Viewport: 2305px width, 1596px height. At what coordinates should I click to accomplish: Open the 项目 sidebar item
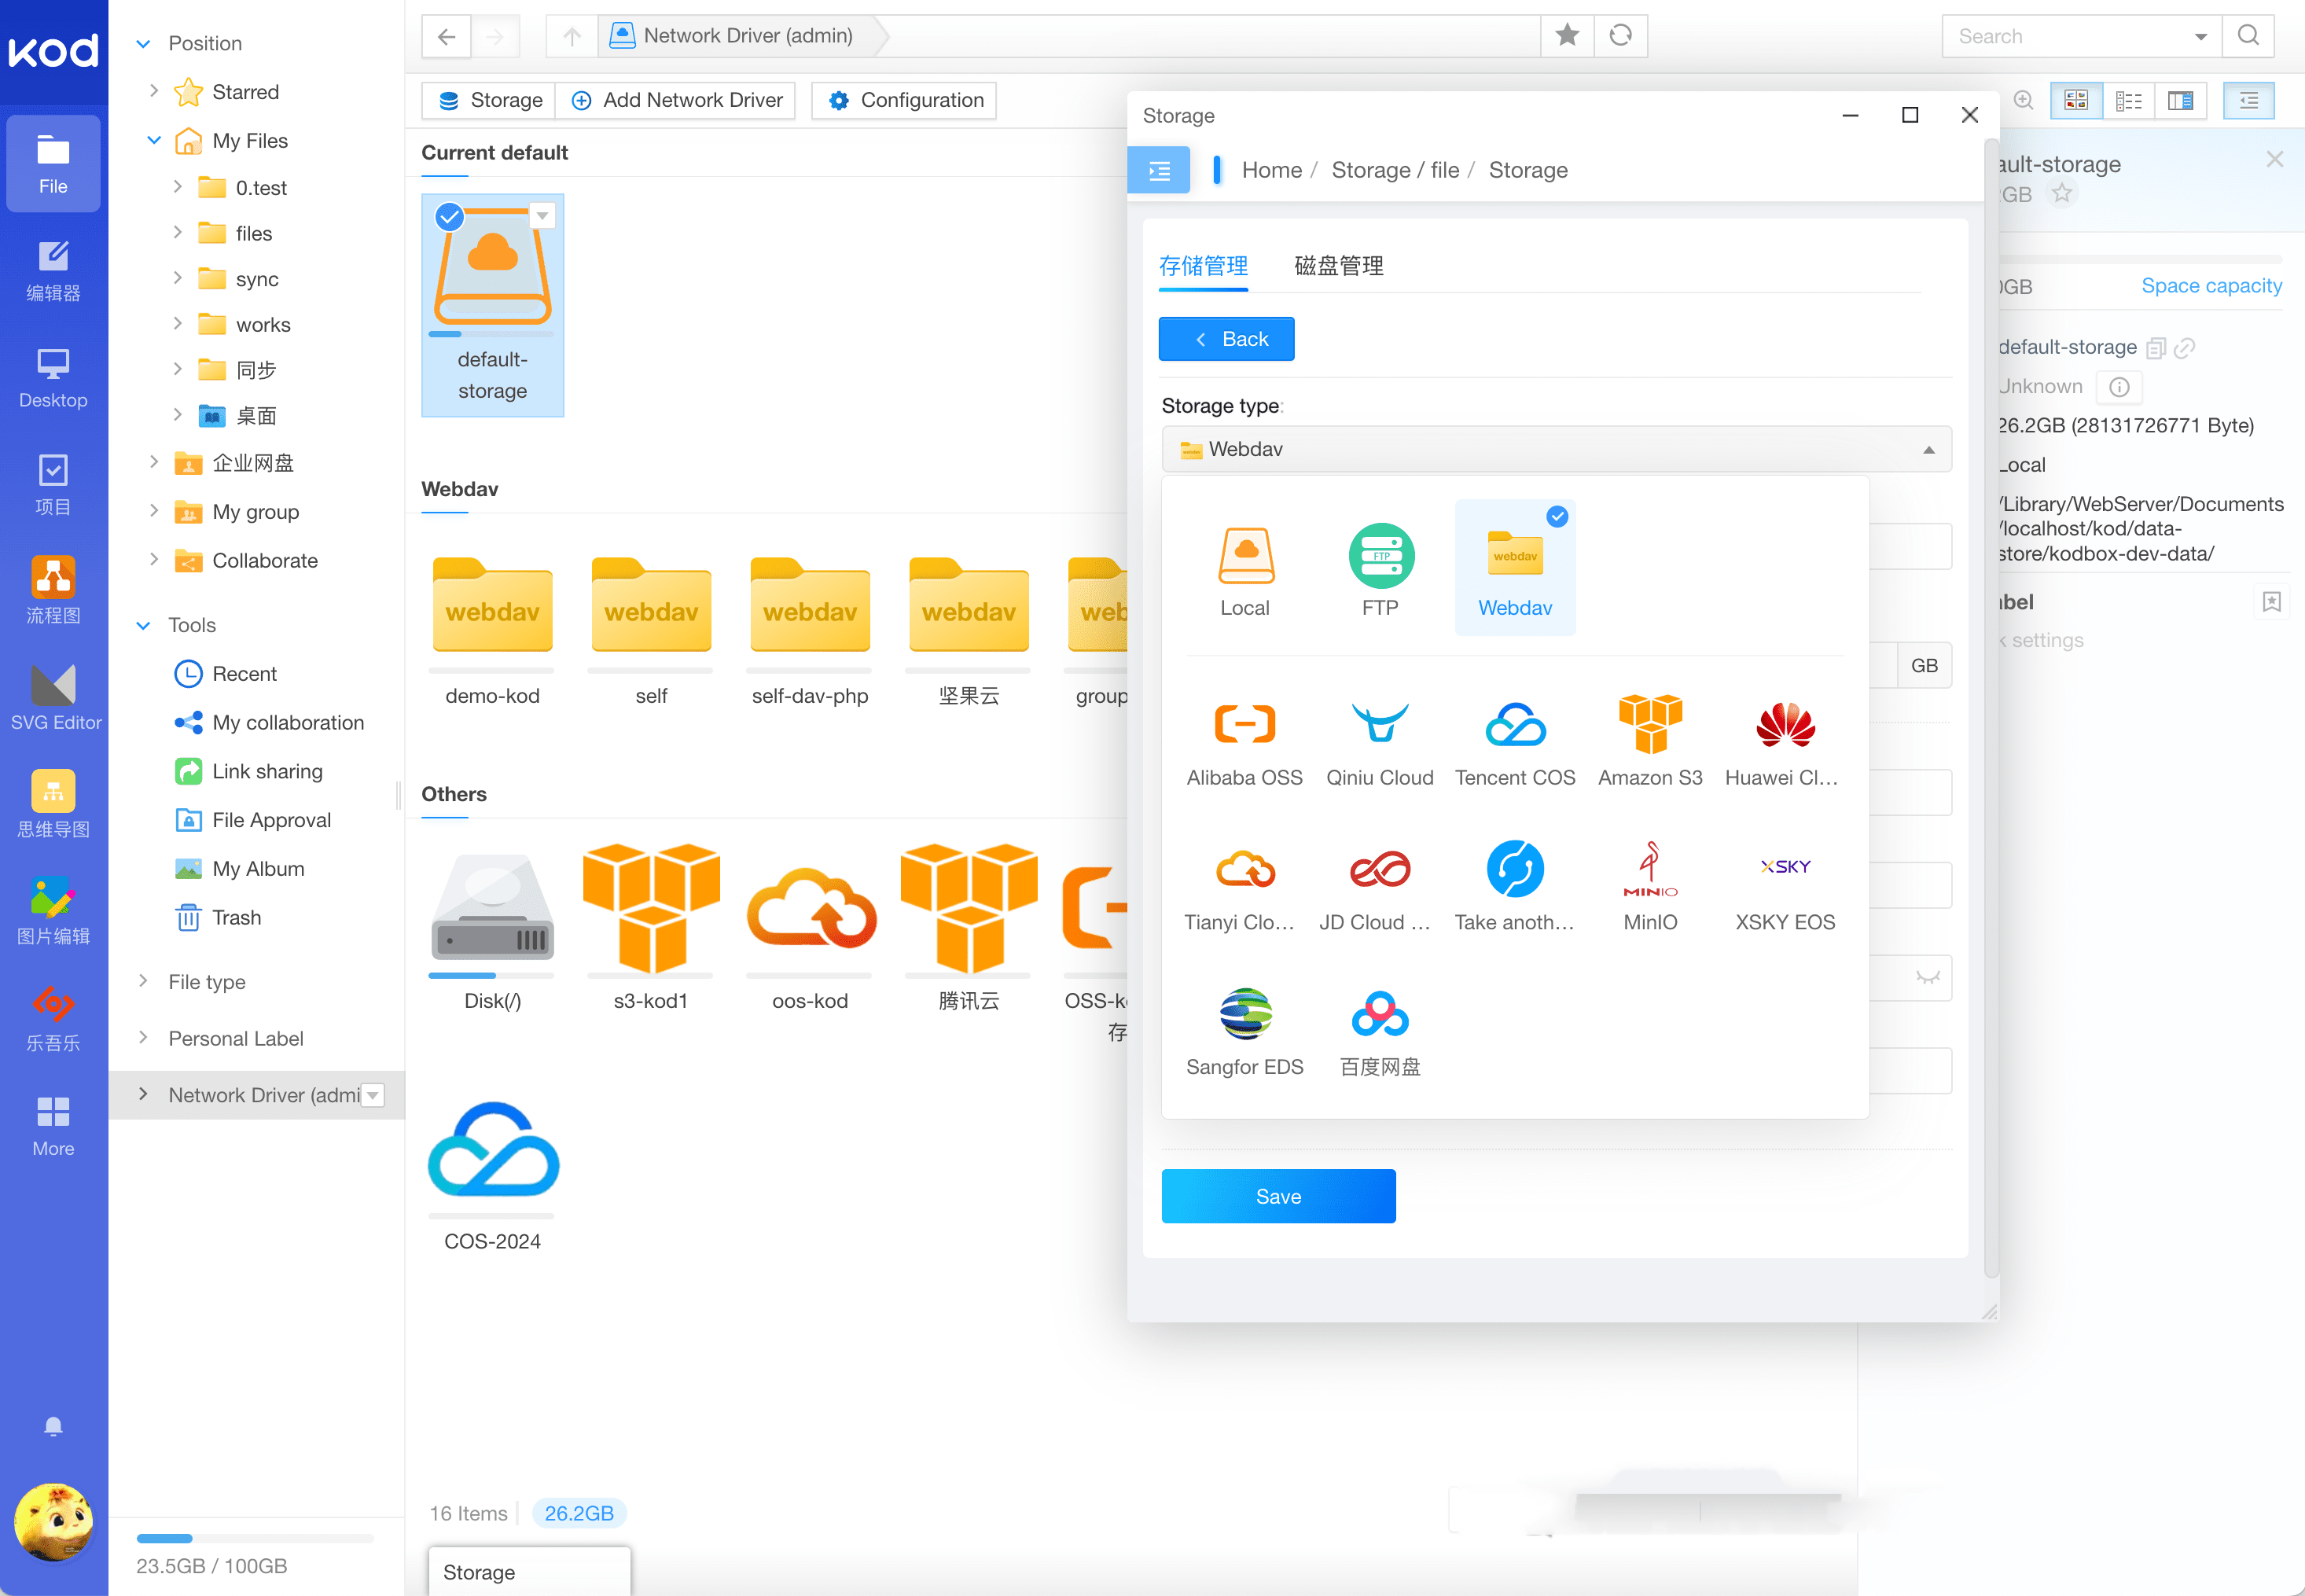pos(53,485)
